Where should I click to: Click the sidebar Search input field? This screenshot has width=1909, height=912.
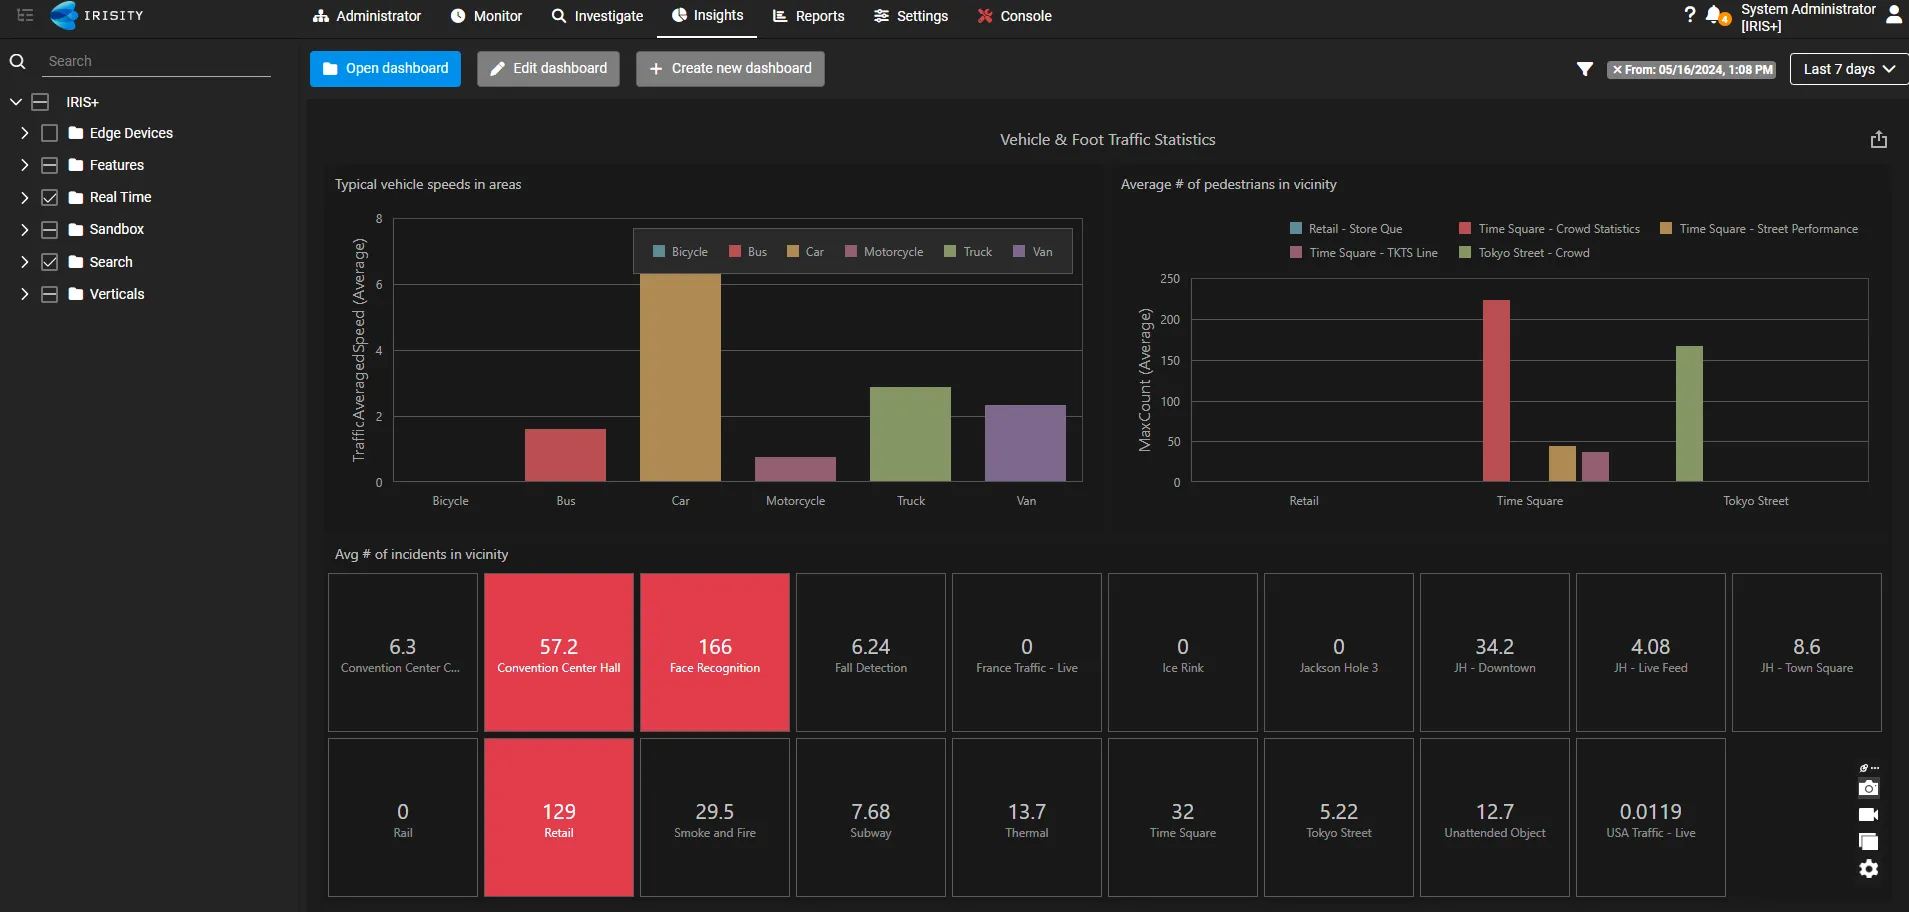coord(158,61)
